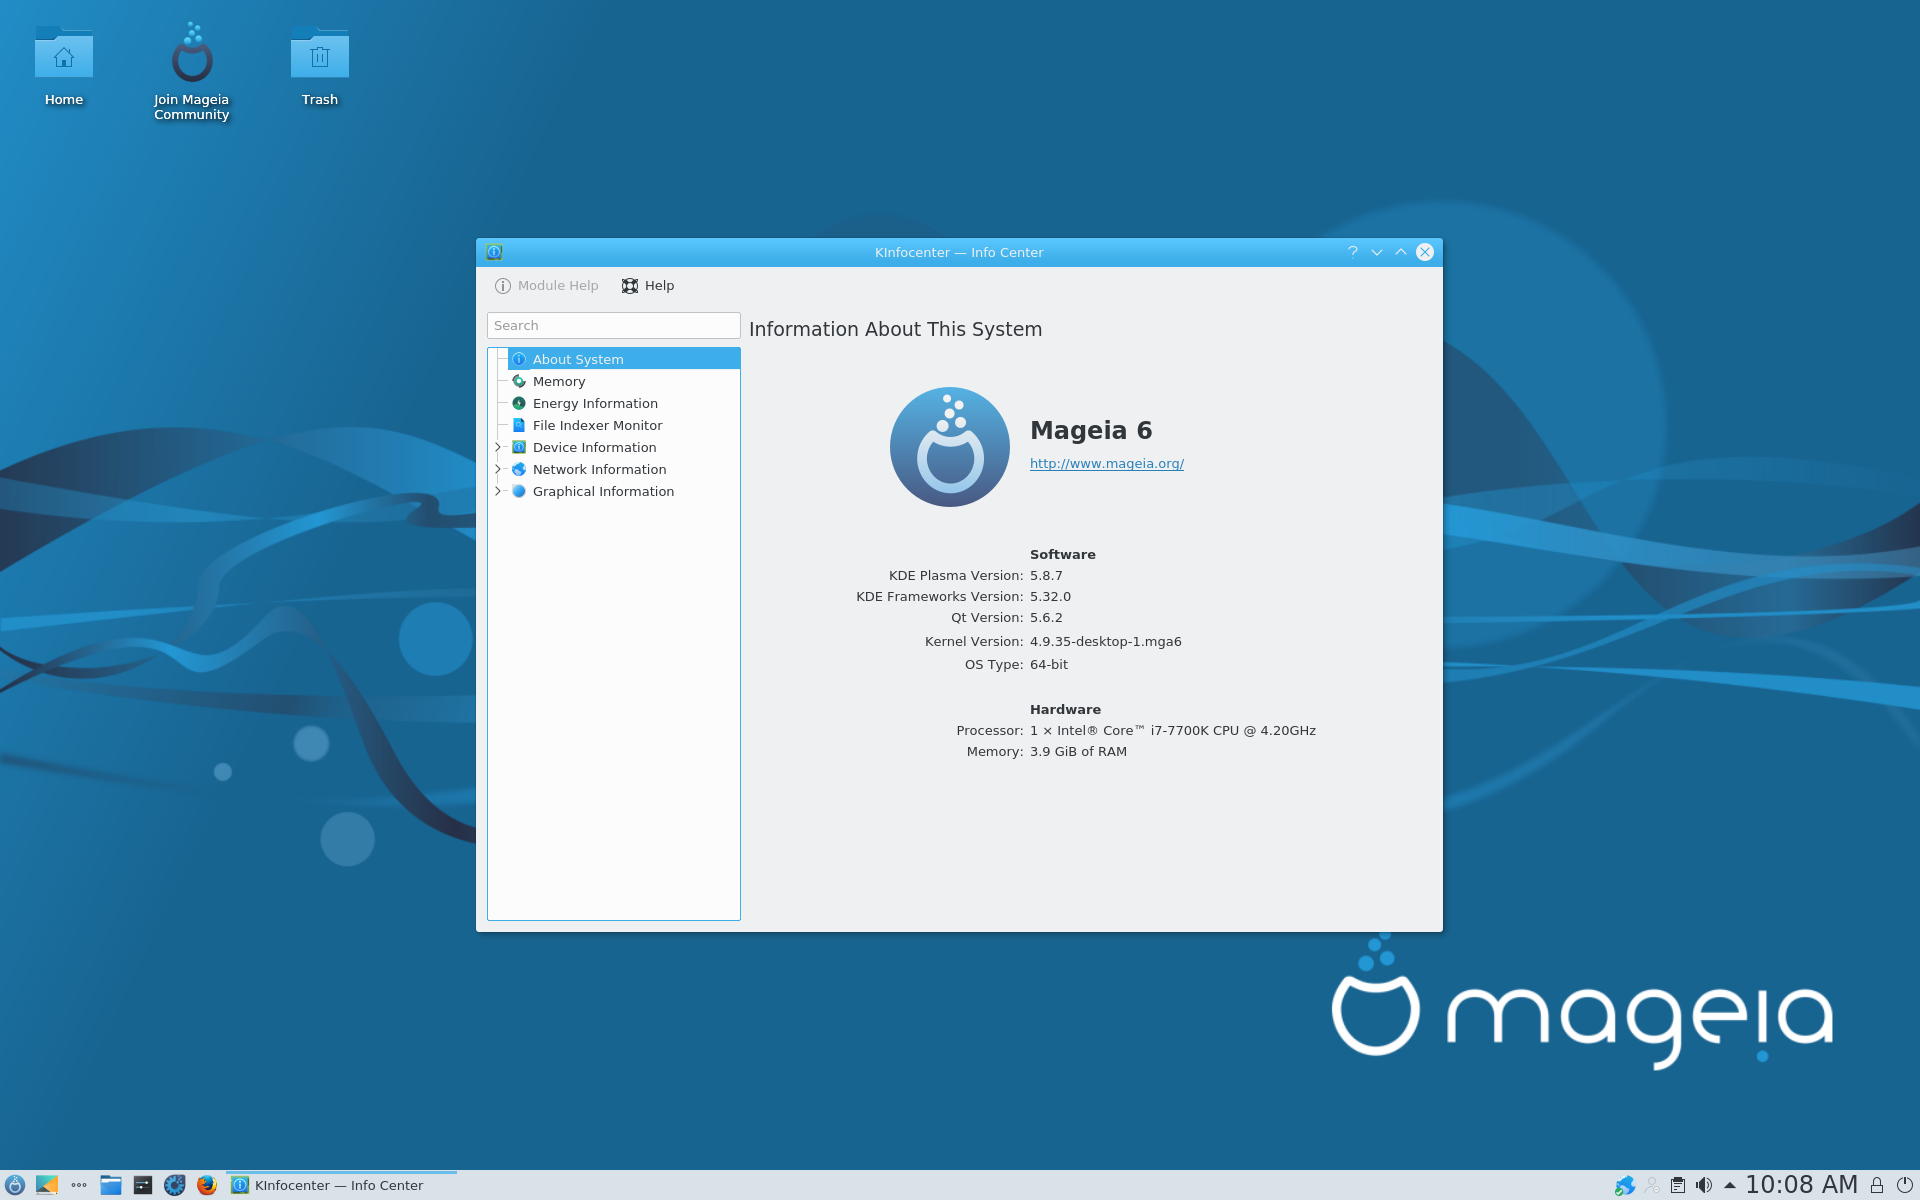Select the Memory module
Screen dimensions: 1920x1200
tap(559, 381)
